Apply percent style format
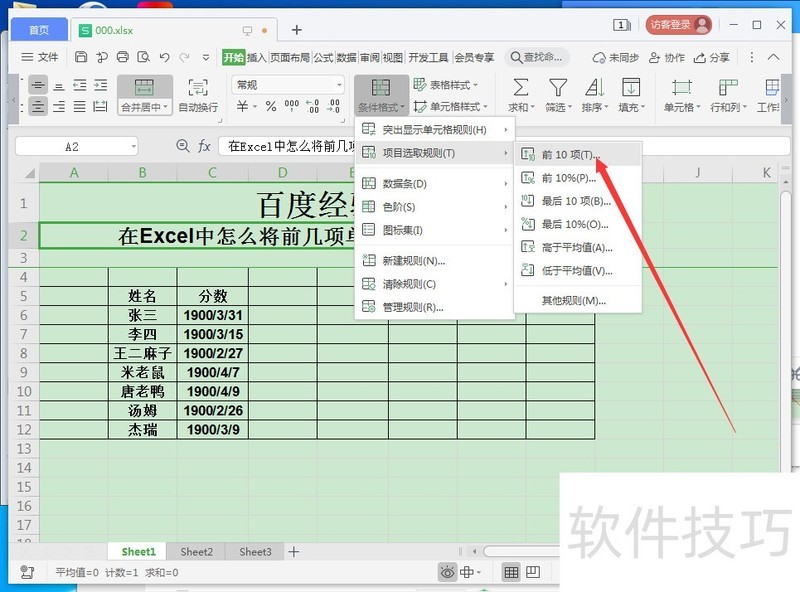Image resolution: width=800 pixels, height=592 pixels. point(271,106)
